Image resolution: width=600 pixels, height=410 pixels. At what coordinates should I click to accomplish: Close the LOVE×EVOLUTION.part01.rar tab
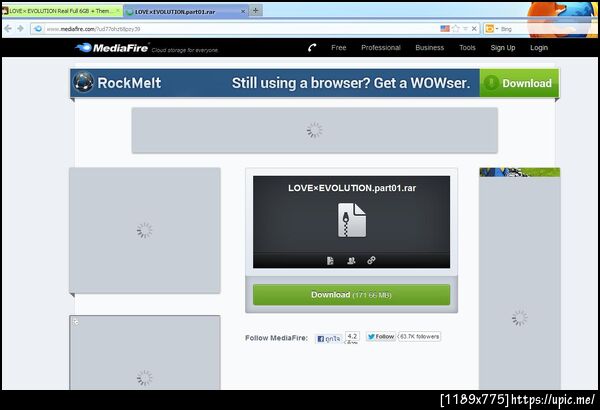(x=243, y=11)
